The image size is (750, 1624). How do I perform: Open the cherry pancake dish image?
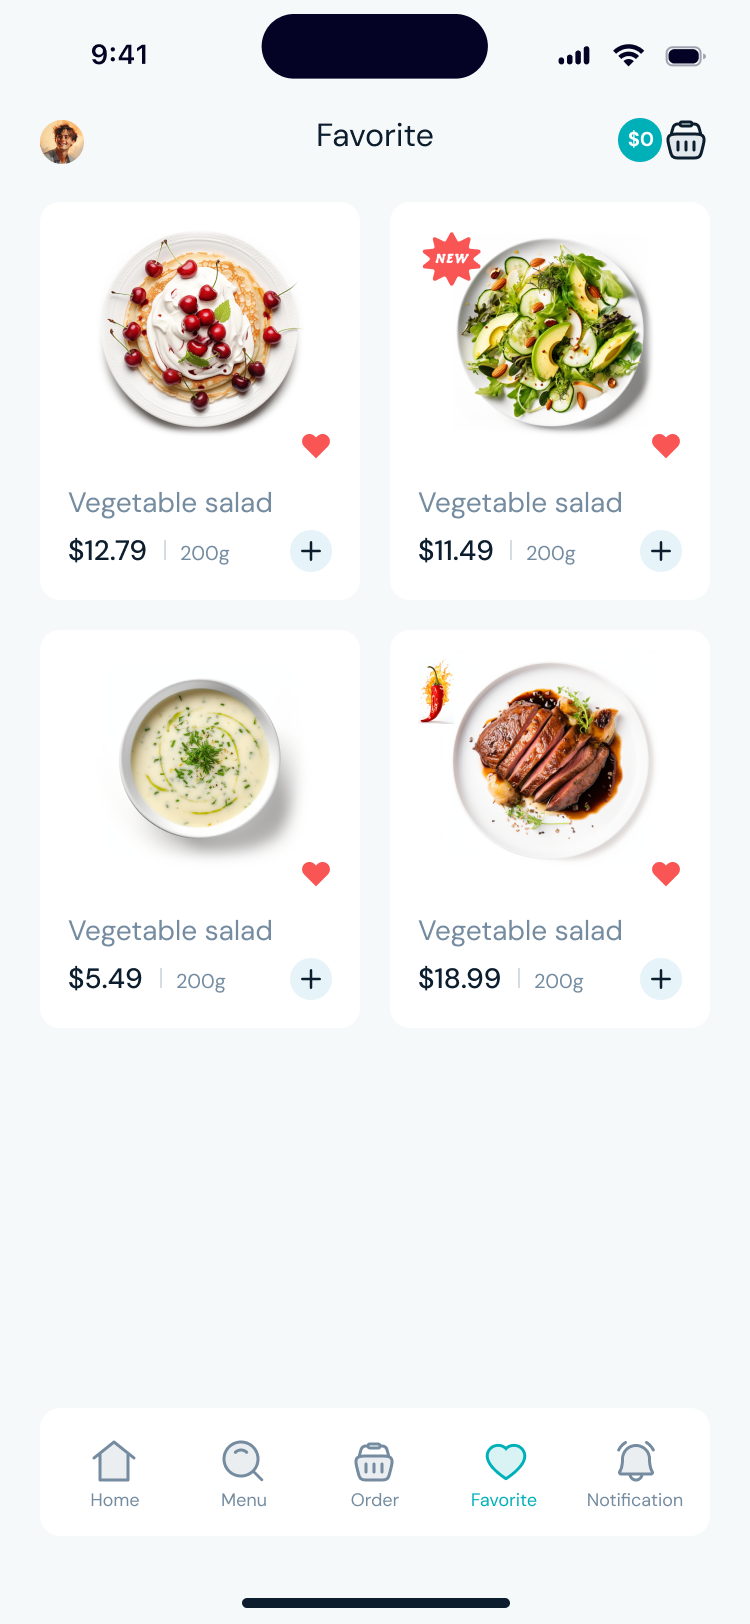[x=200, y=330]
